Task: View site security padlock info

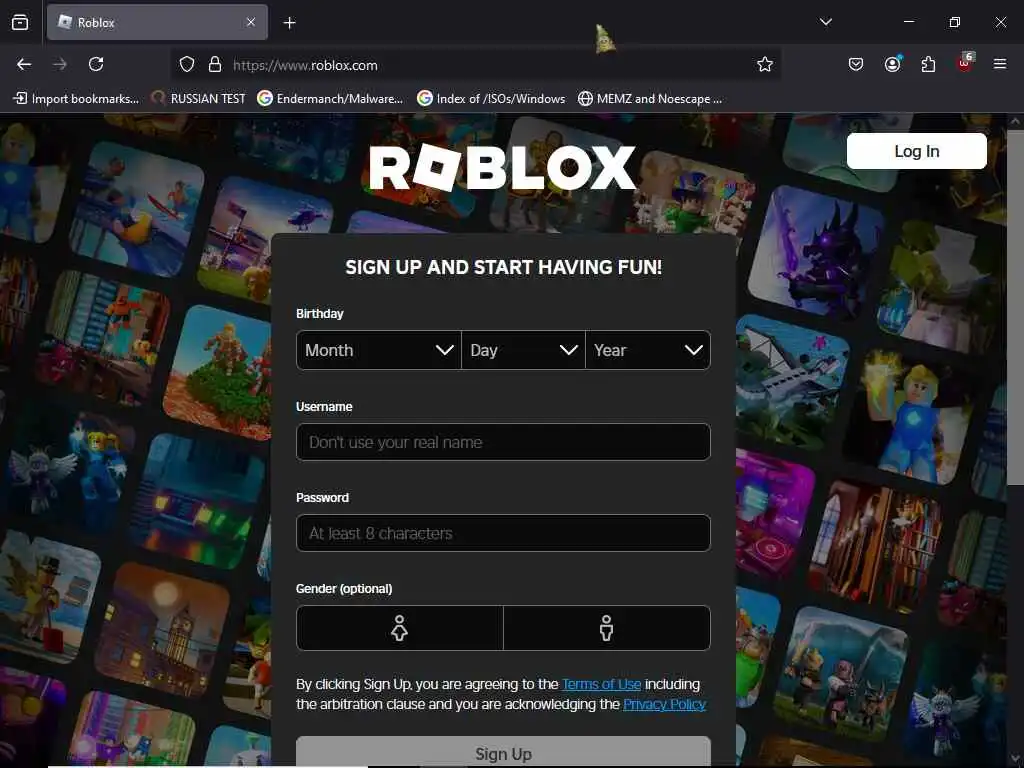Action: point(215,65)
